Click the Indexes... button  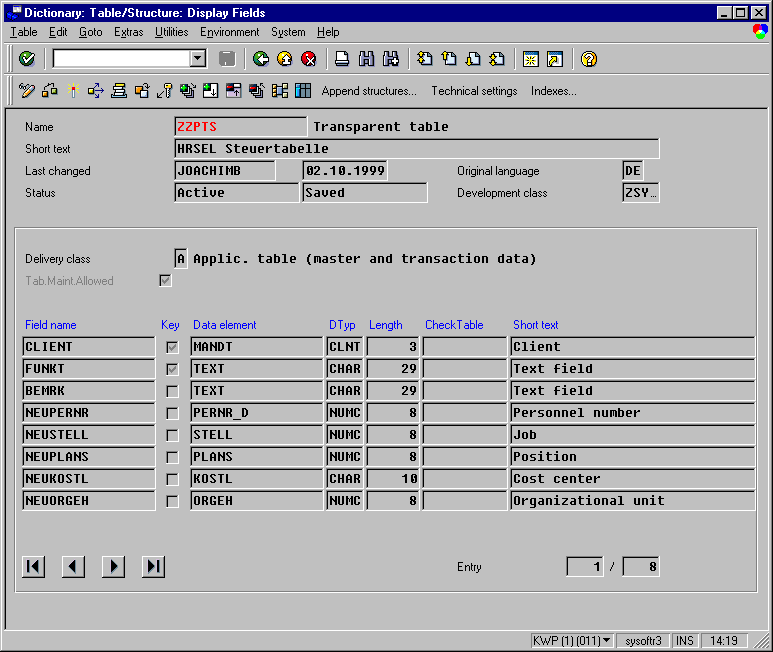pyautogui.click(x=553, y=91)
